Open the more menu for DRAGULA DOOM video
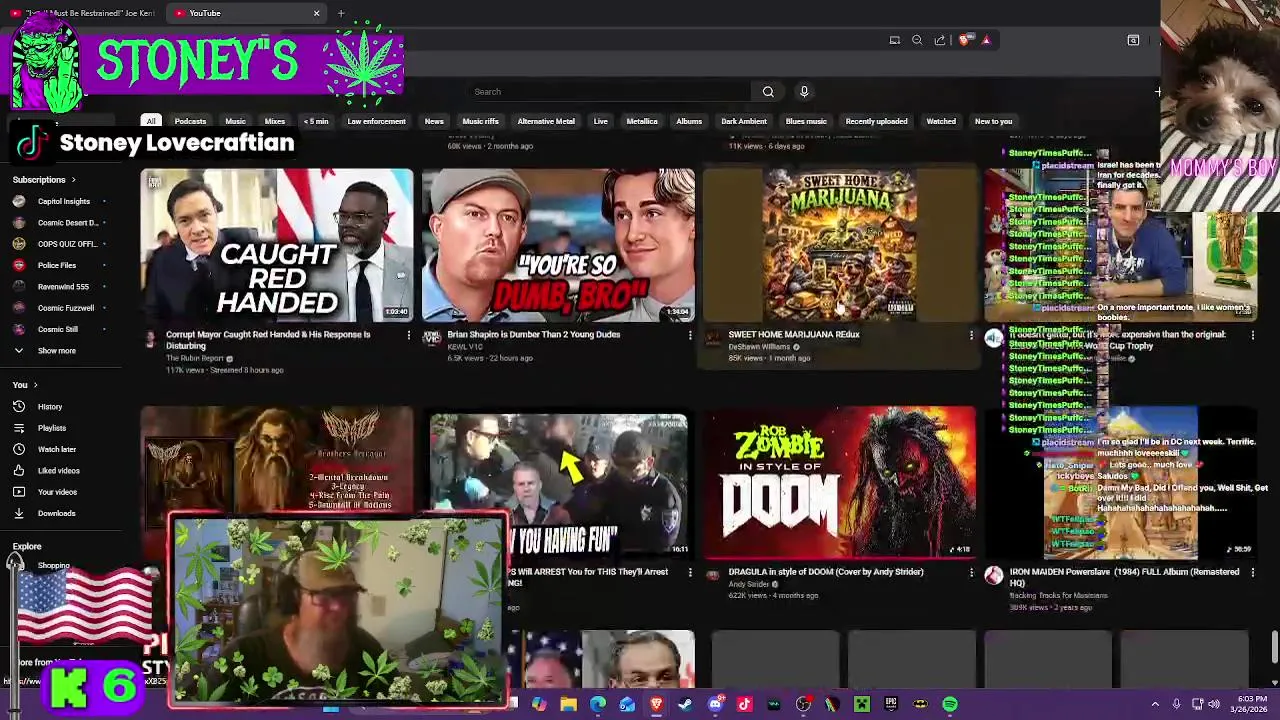 (971, 572)
